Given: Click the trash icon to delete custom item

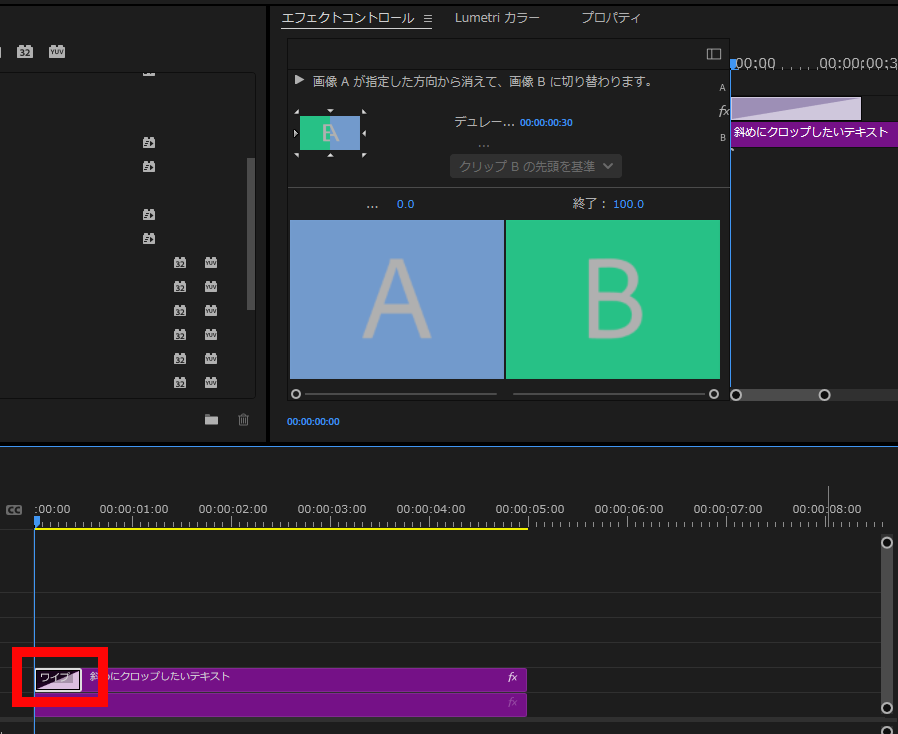Looking at the screenshot, I should tap(243, 420).
